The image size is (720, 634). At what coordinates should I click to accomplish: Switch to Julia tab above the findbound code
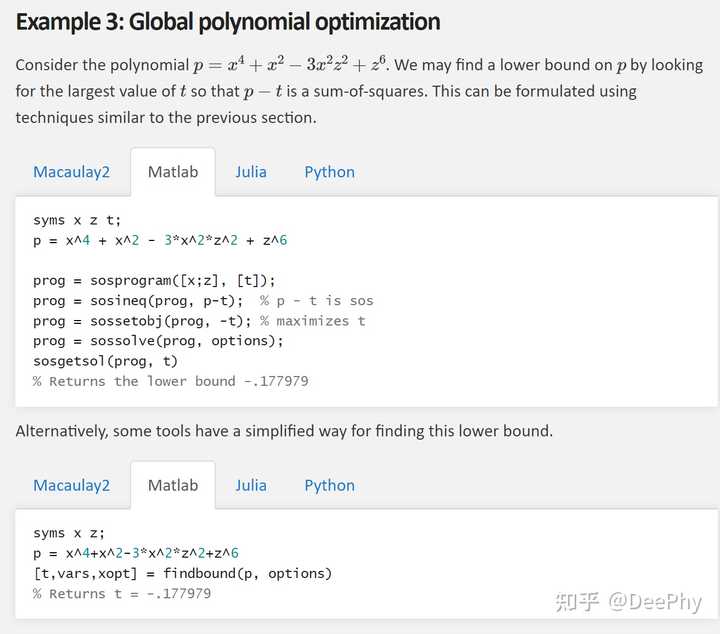pyautogui.click(x=251, y=485)
